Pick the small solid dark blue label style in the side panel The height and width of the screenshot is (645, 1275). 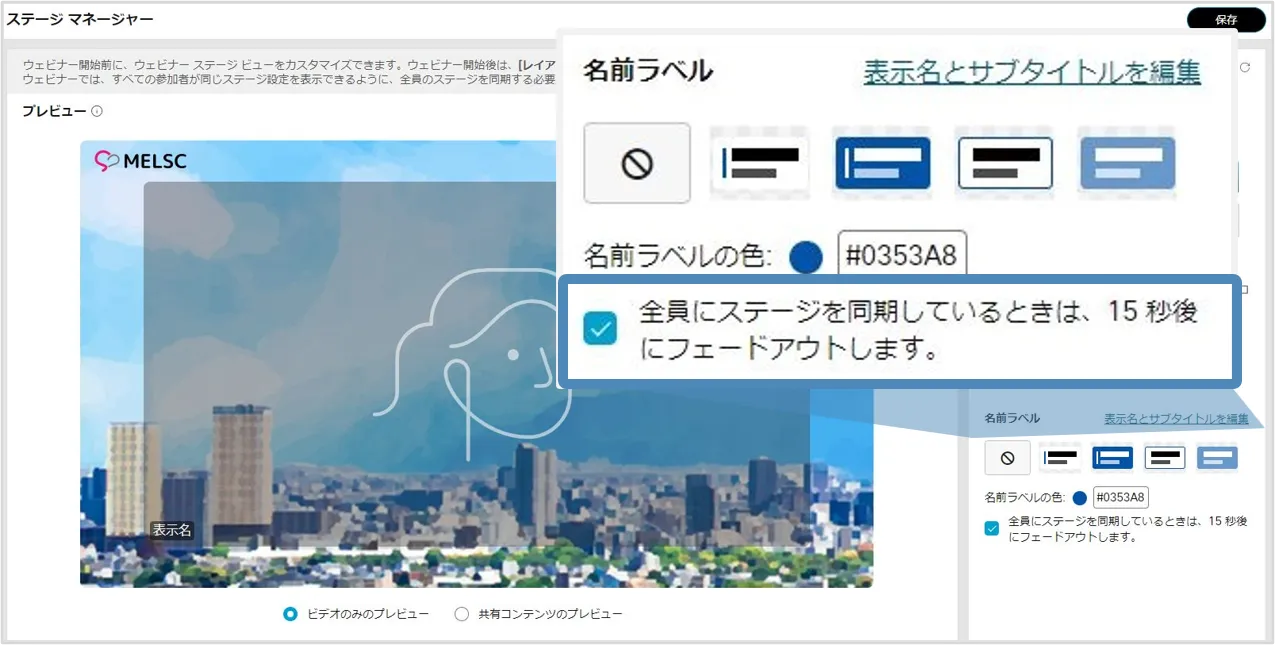pos(1112,458)
